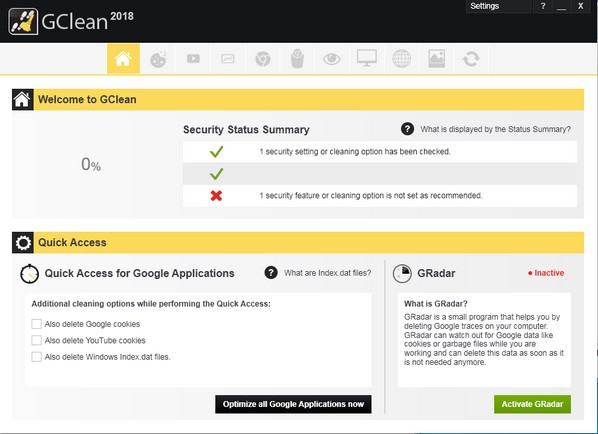
Task: Enable Also delete Google cookies
Action: [x=37, y=324]
